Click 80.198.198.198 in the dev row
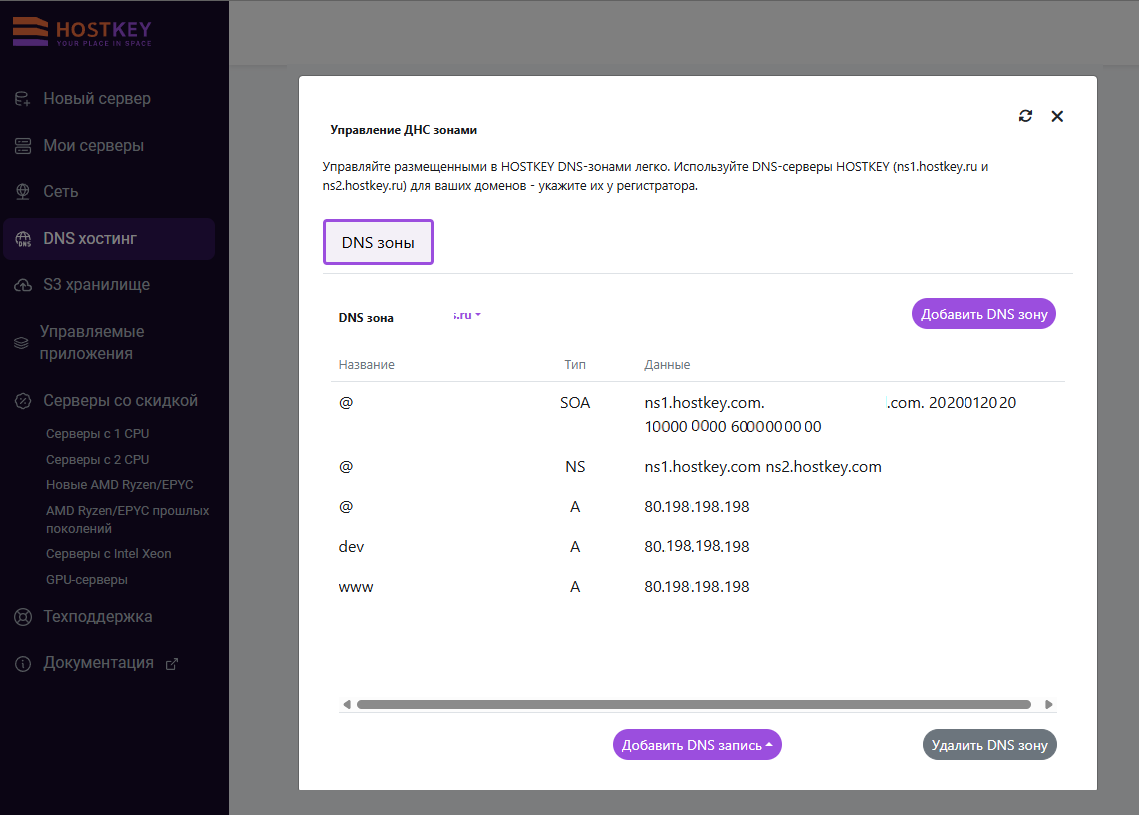This screenshot has height=815, width=1139. [x=697, y=546]
